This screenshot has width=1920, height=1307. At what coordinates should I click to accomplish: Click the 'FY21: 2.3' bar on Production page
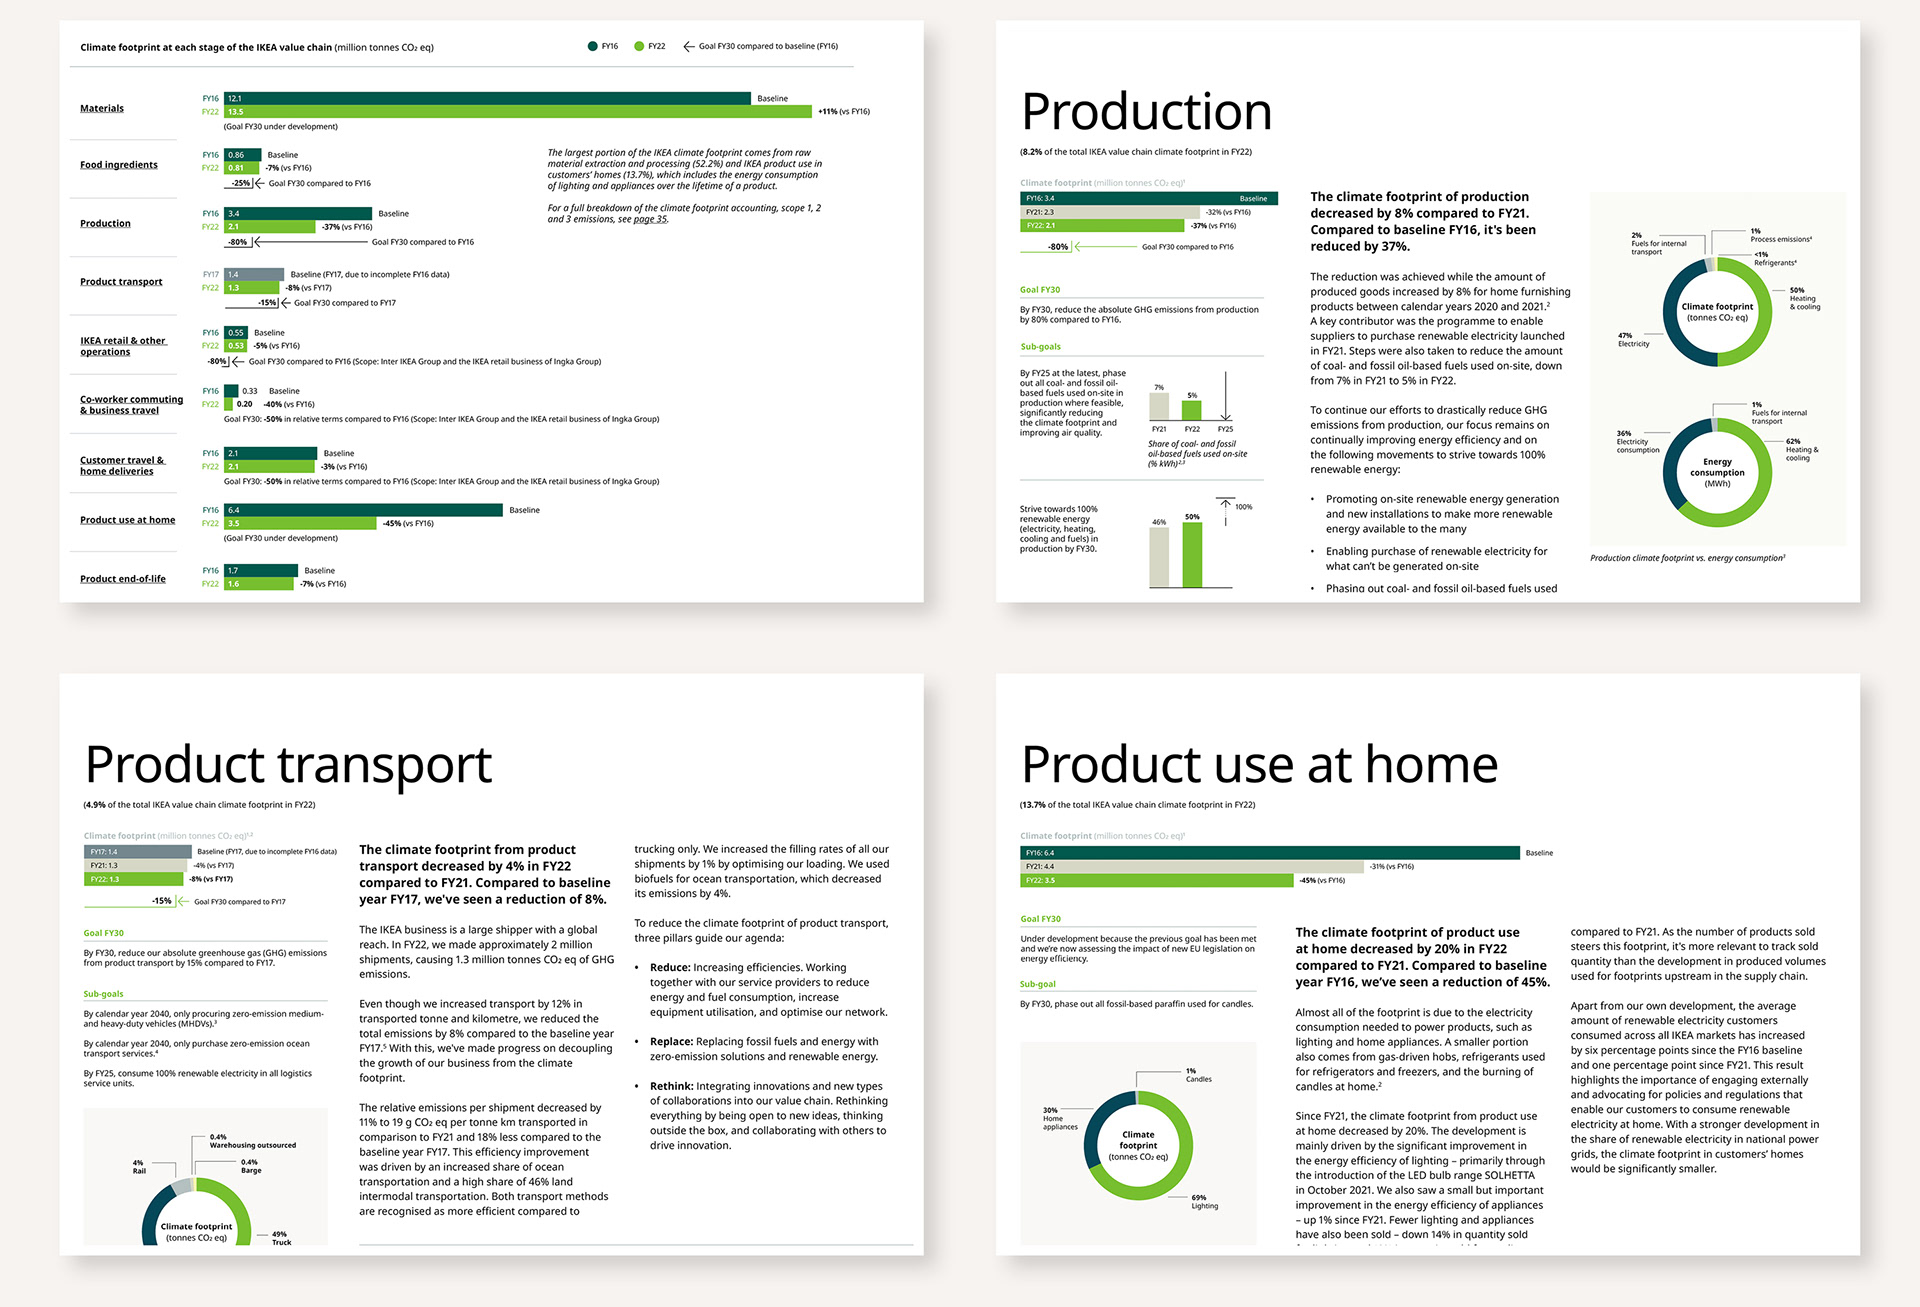pos(1110,212)
